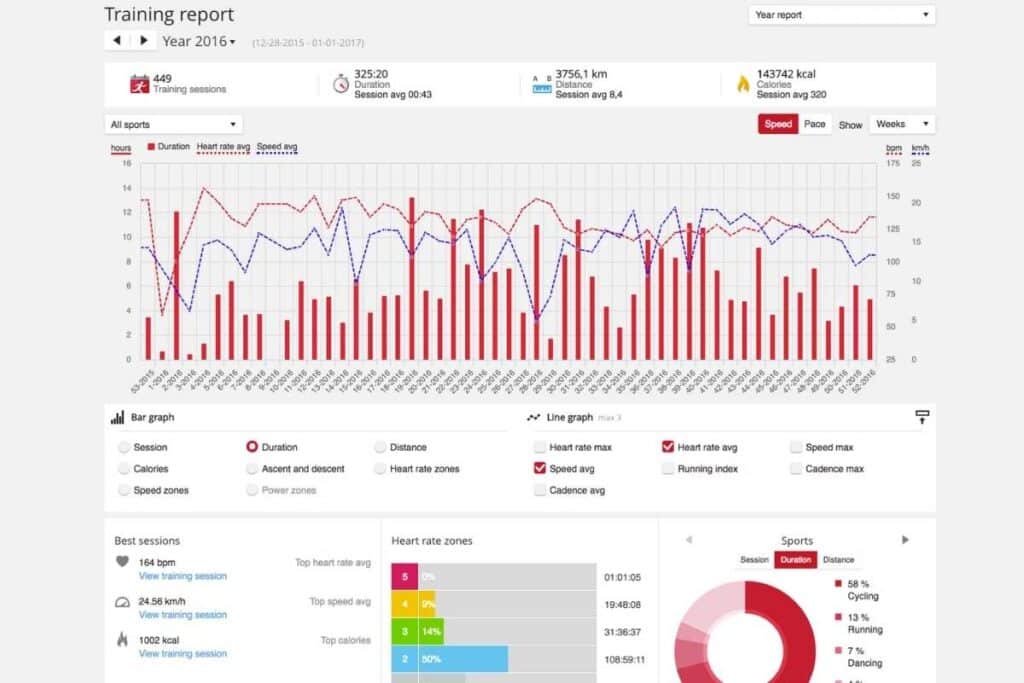Click heart rate zone 5 color block
Screen dimensions: 1024x683
click(404, 577)
